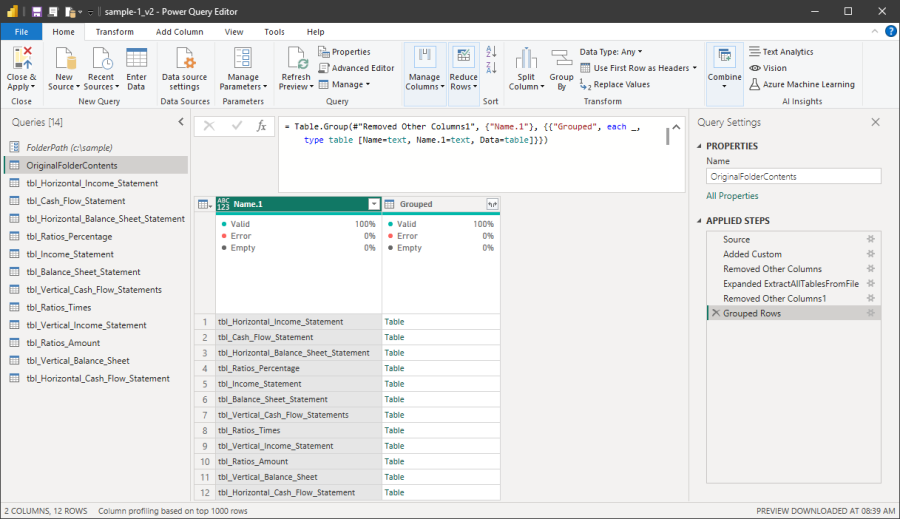Click the fx formula button
Viewport: 900px width, 519px height.
tap(261, 126)
